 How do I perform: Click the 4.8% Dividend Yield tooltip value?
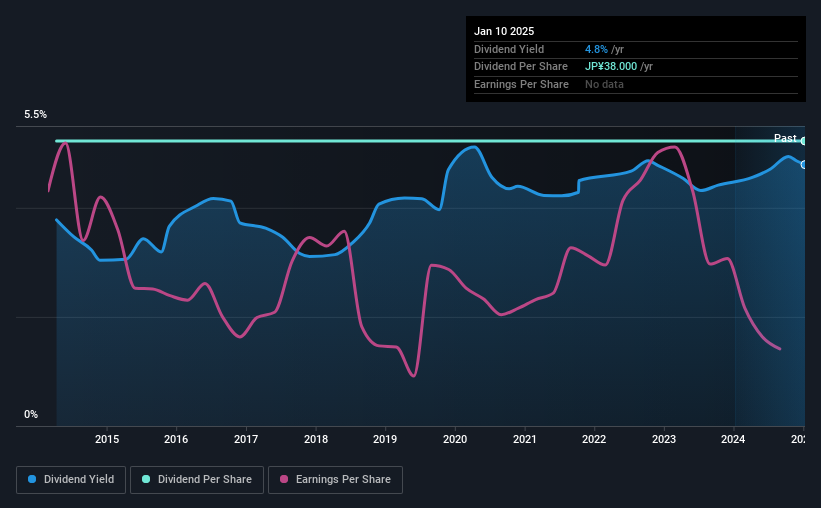pyautogui.click(x=596, y=49)
